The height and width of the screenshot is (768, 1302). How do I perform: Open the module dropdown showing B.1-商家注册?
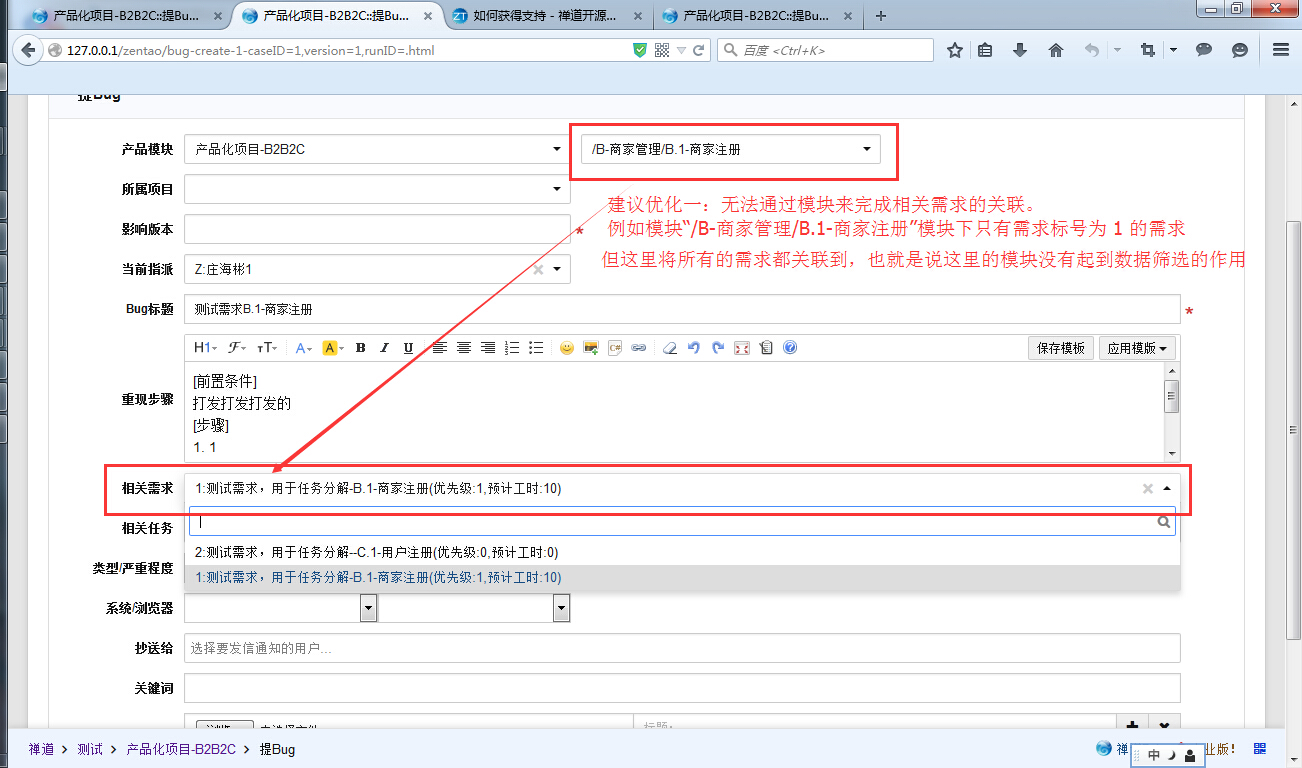tap(730, 149)
